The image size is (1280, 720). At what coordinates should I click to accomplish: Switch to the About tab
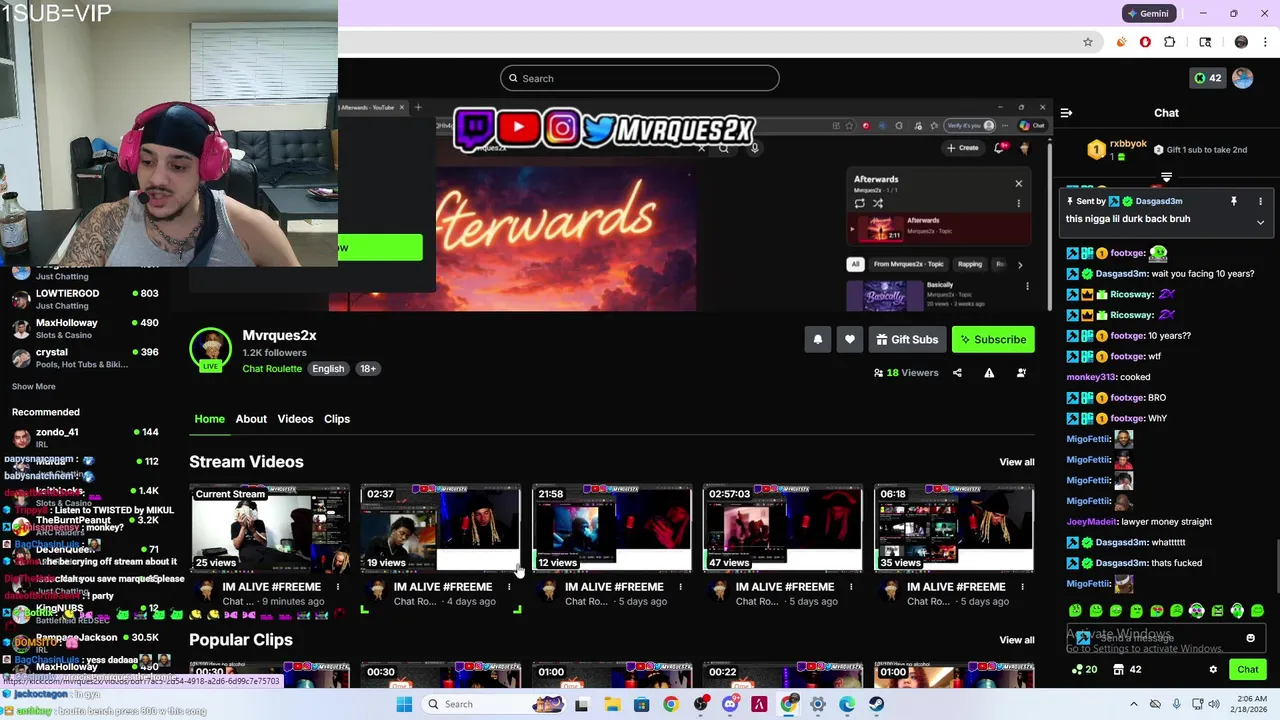coord(251,419)
